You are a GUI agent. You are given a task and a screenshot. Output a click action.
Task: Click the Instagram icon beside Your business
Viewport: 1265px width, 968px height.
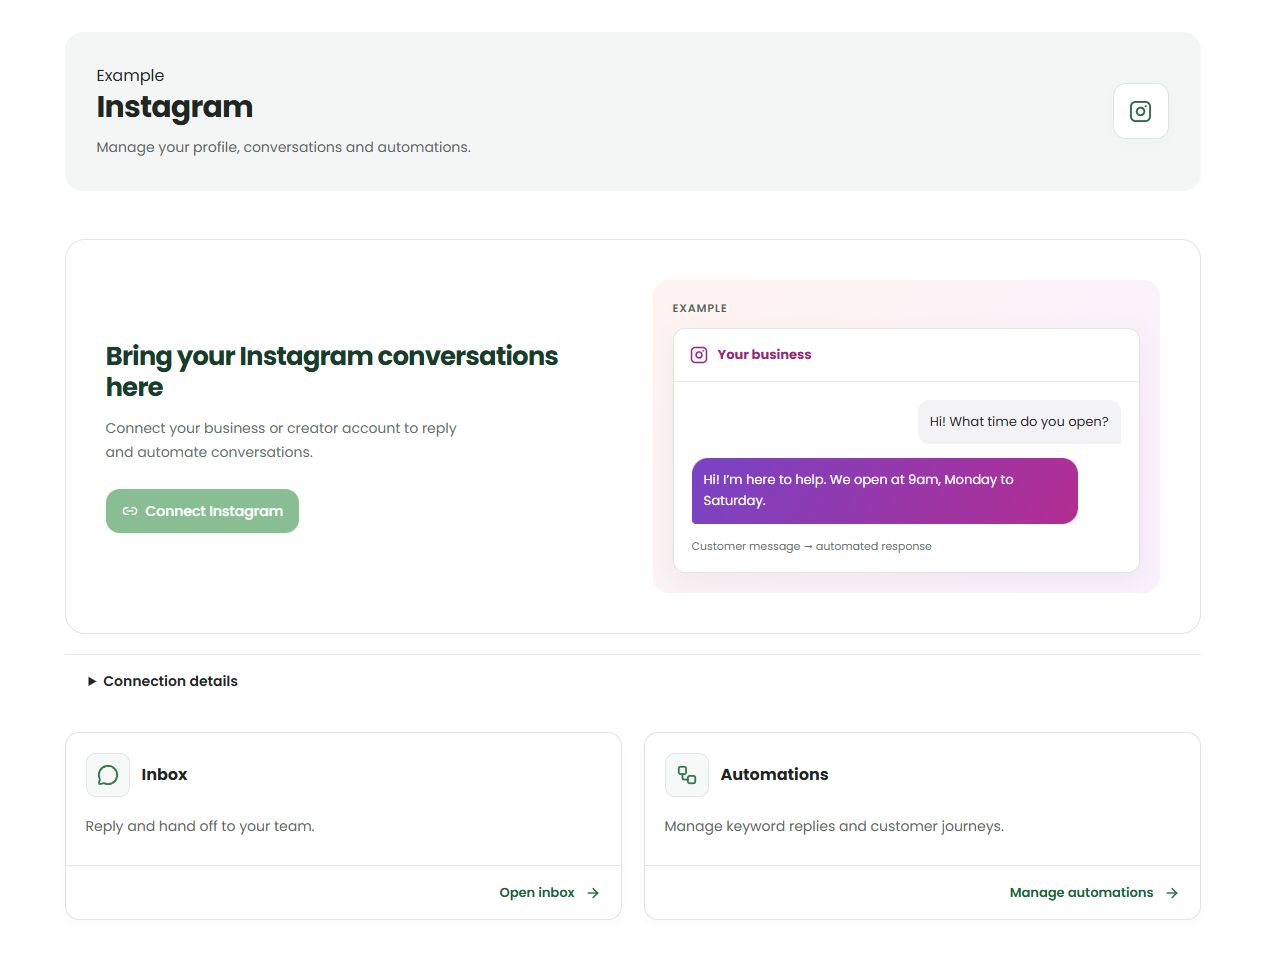[699, 355]
